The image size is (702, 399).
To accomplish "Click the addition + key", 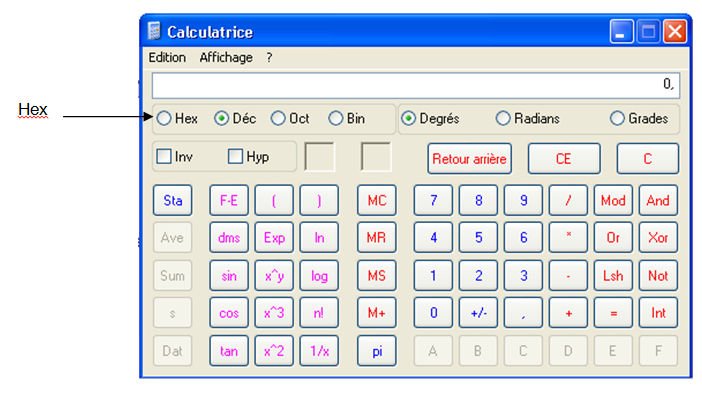I will pos(568,313).
